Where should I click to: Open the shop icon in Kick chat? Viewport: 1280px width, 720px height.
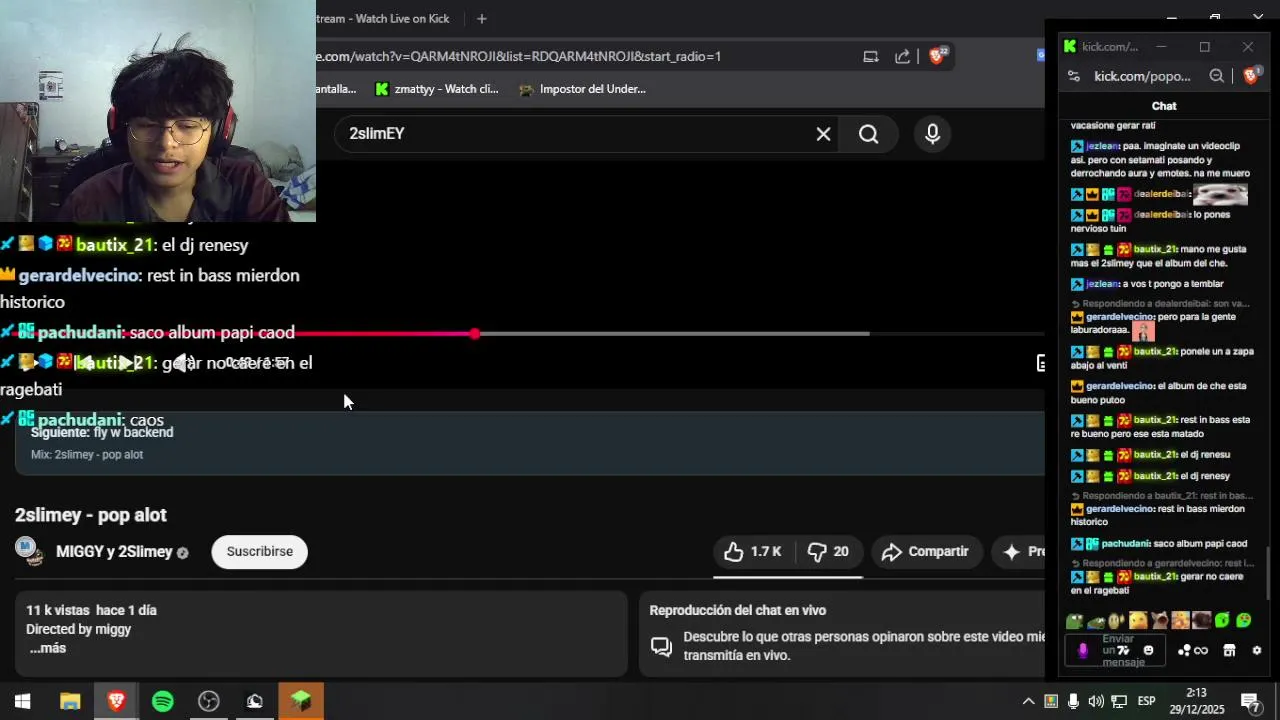tap(1229, 651)
